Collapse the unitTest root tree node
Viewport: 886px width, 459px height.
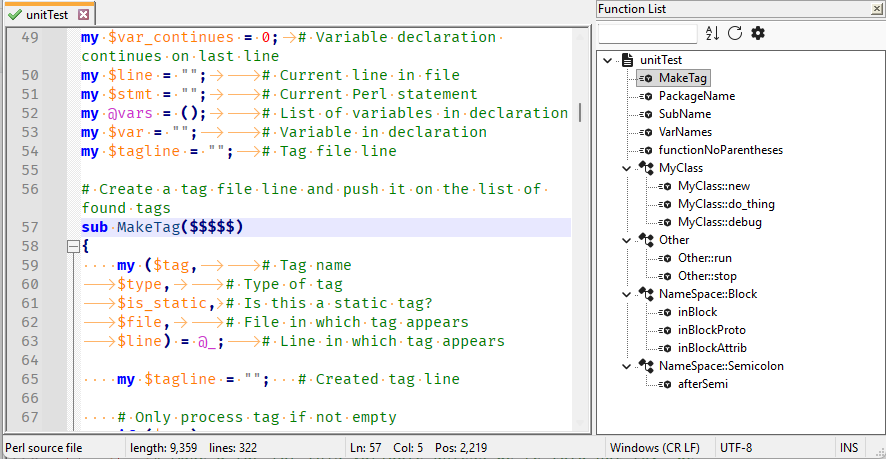click(607, 60)
